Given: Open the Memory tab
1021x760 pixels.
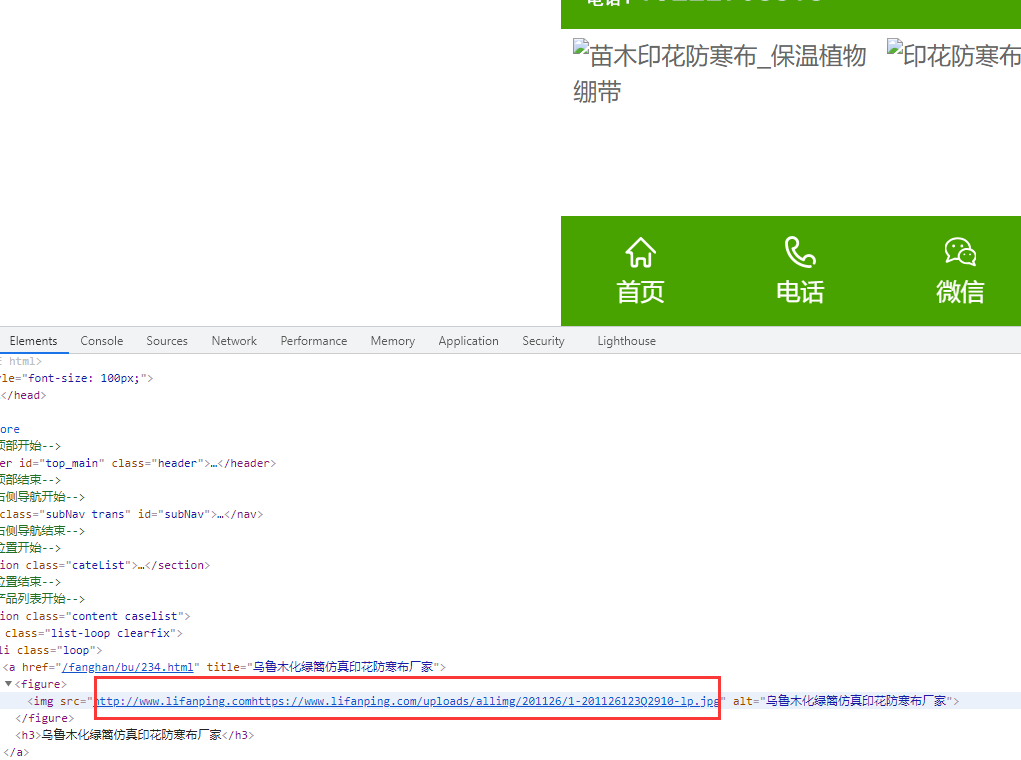Looking at the screenshot, I should (x=392, y=341).
